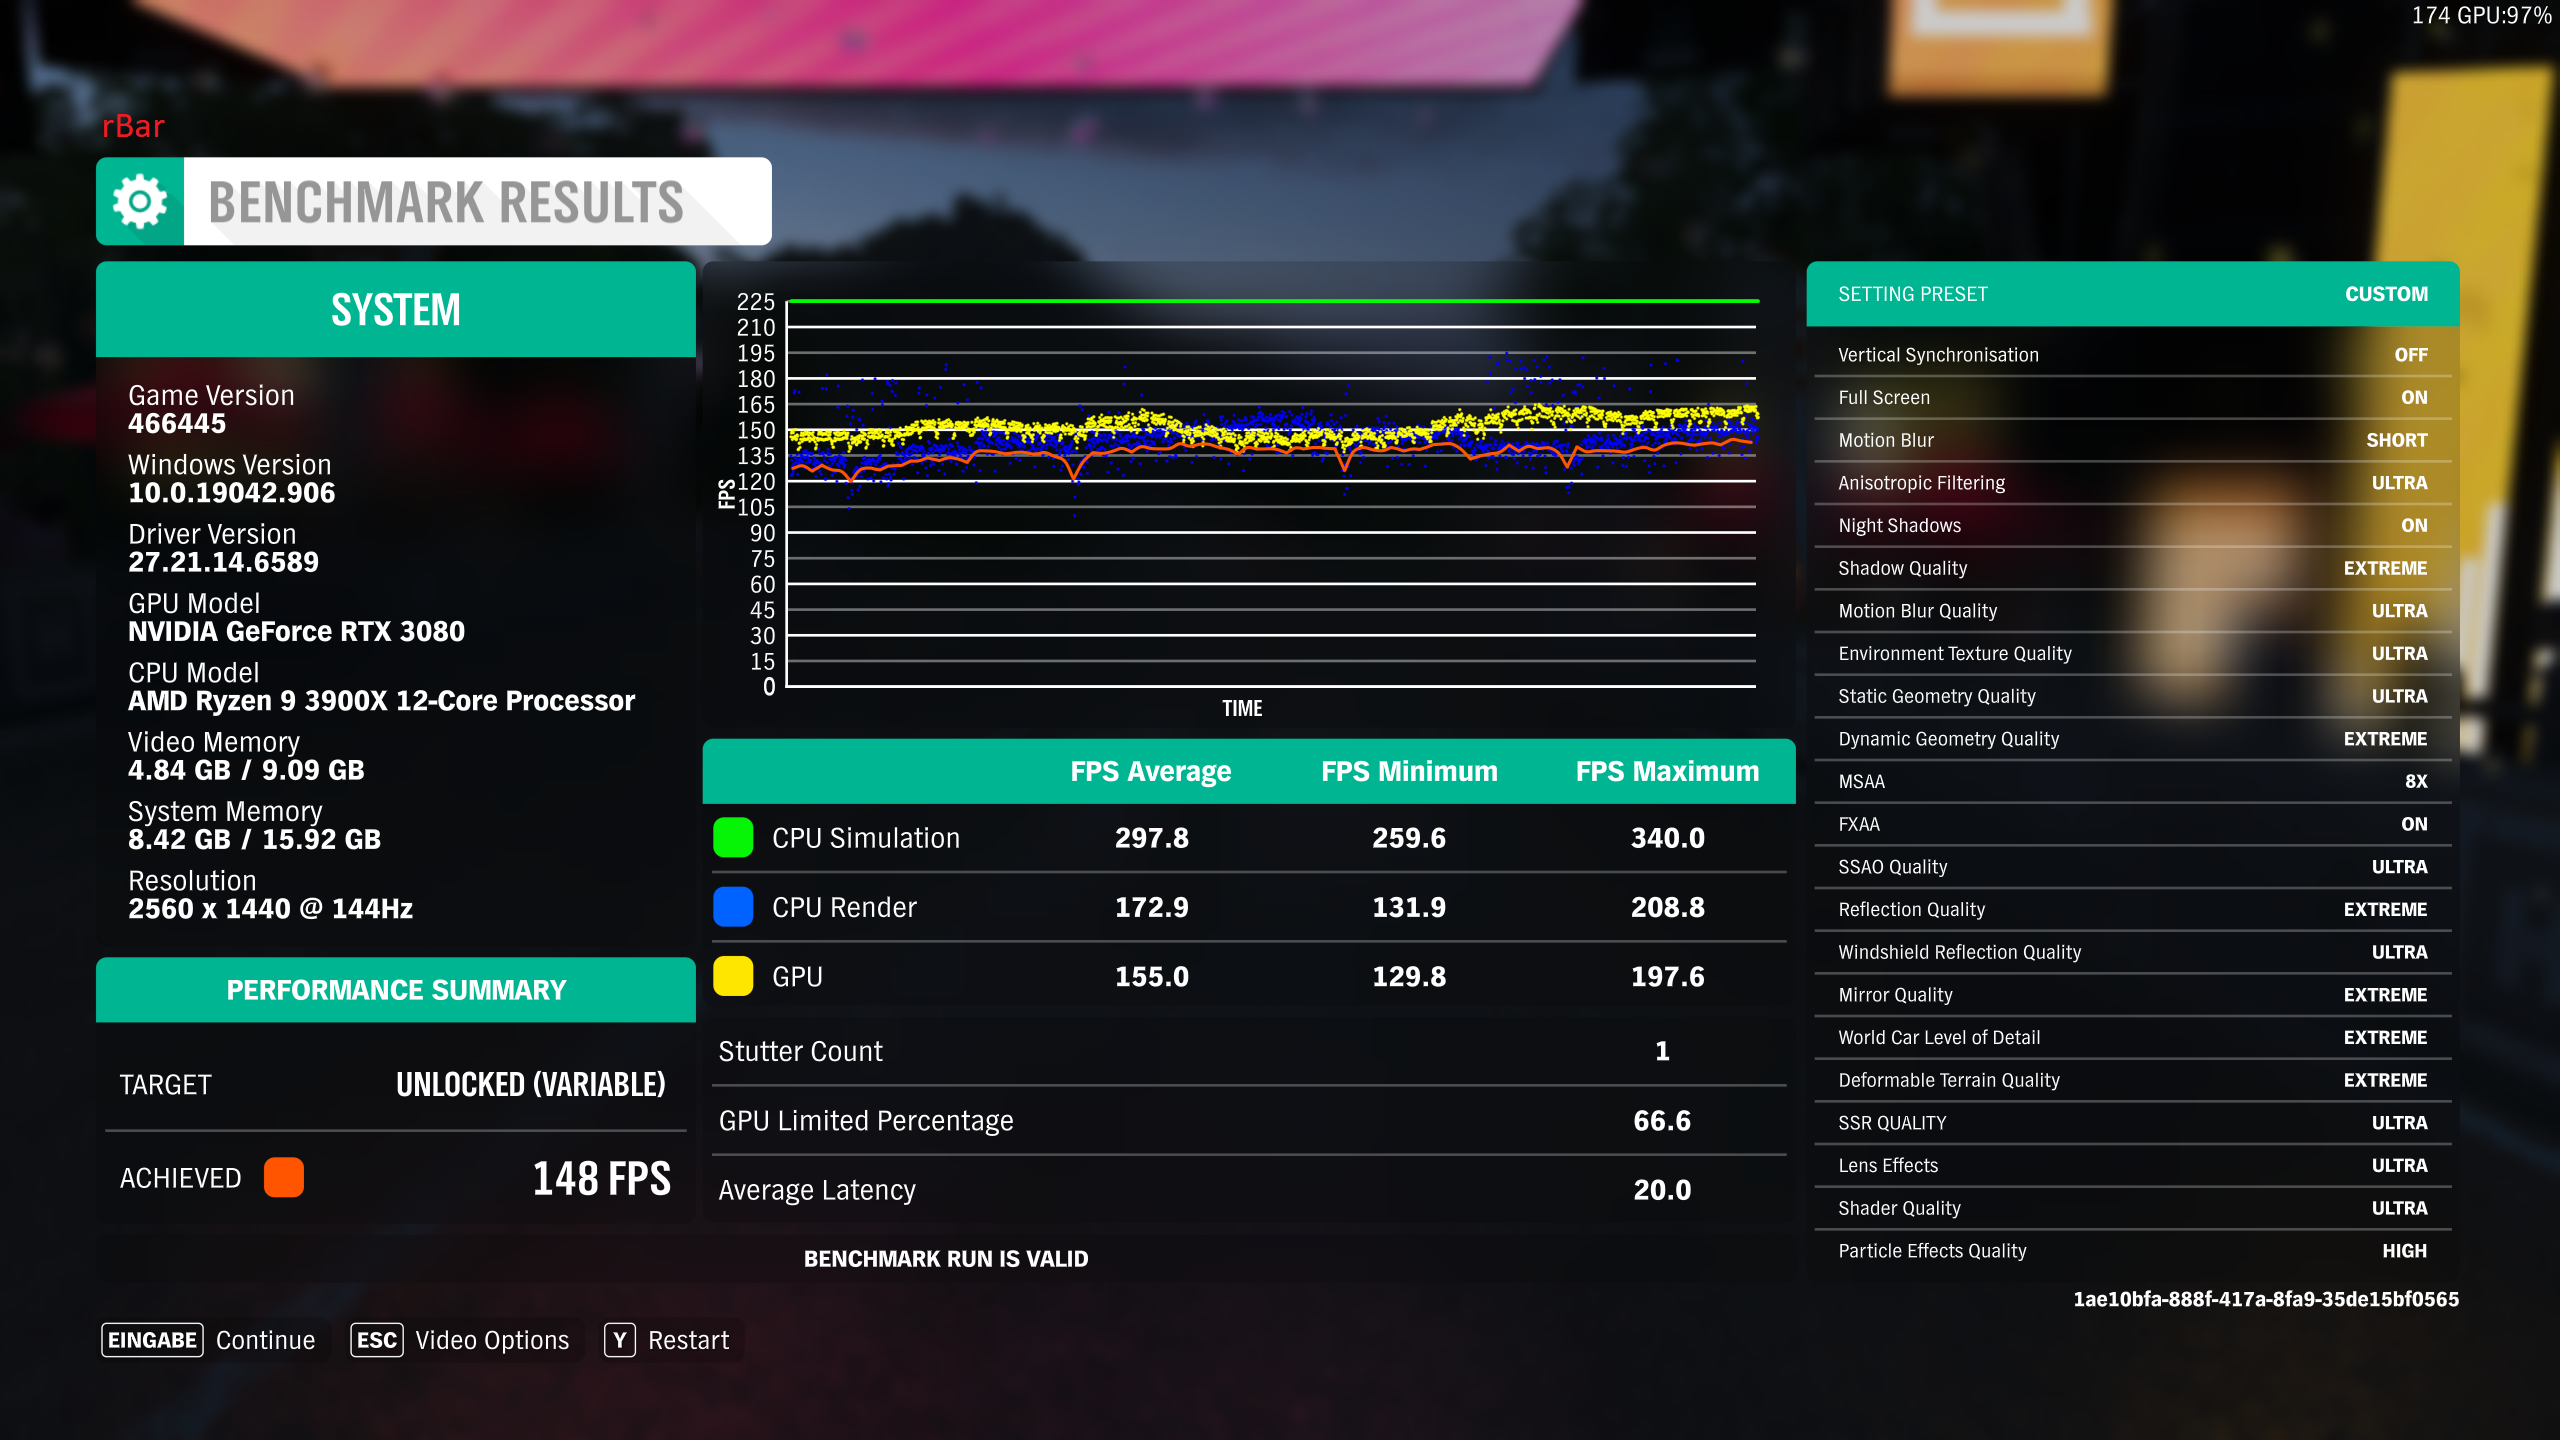
Task: Select the yellow GPU legend swatch
Action: [x=732, y=976]
